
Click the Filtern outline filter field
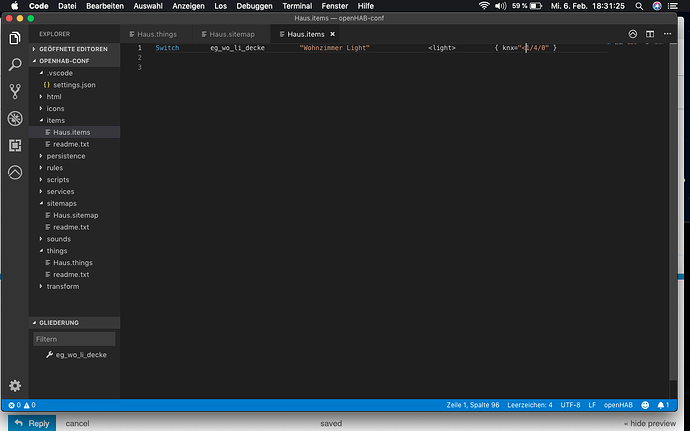coord(75,339)
